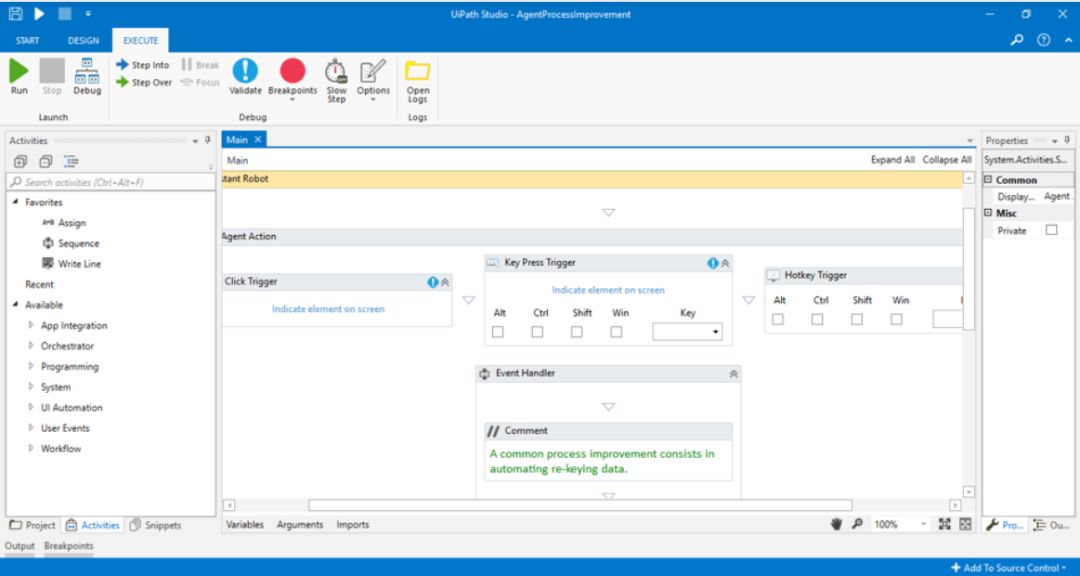Screen dimensions: 1080x576
Task: Click the Stop square icon in ribbon
Action: pyautogui.click(x=52, y=70)
